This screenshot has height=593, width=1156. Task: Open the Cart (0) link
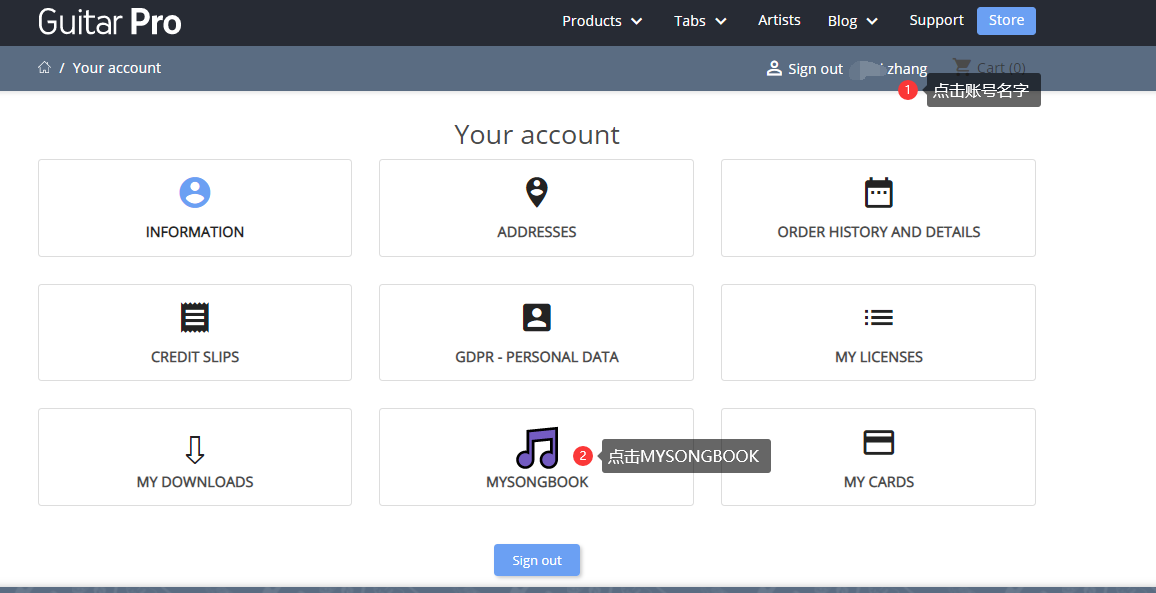[x=989, y=68]
